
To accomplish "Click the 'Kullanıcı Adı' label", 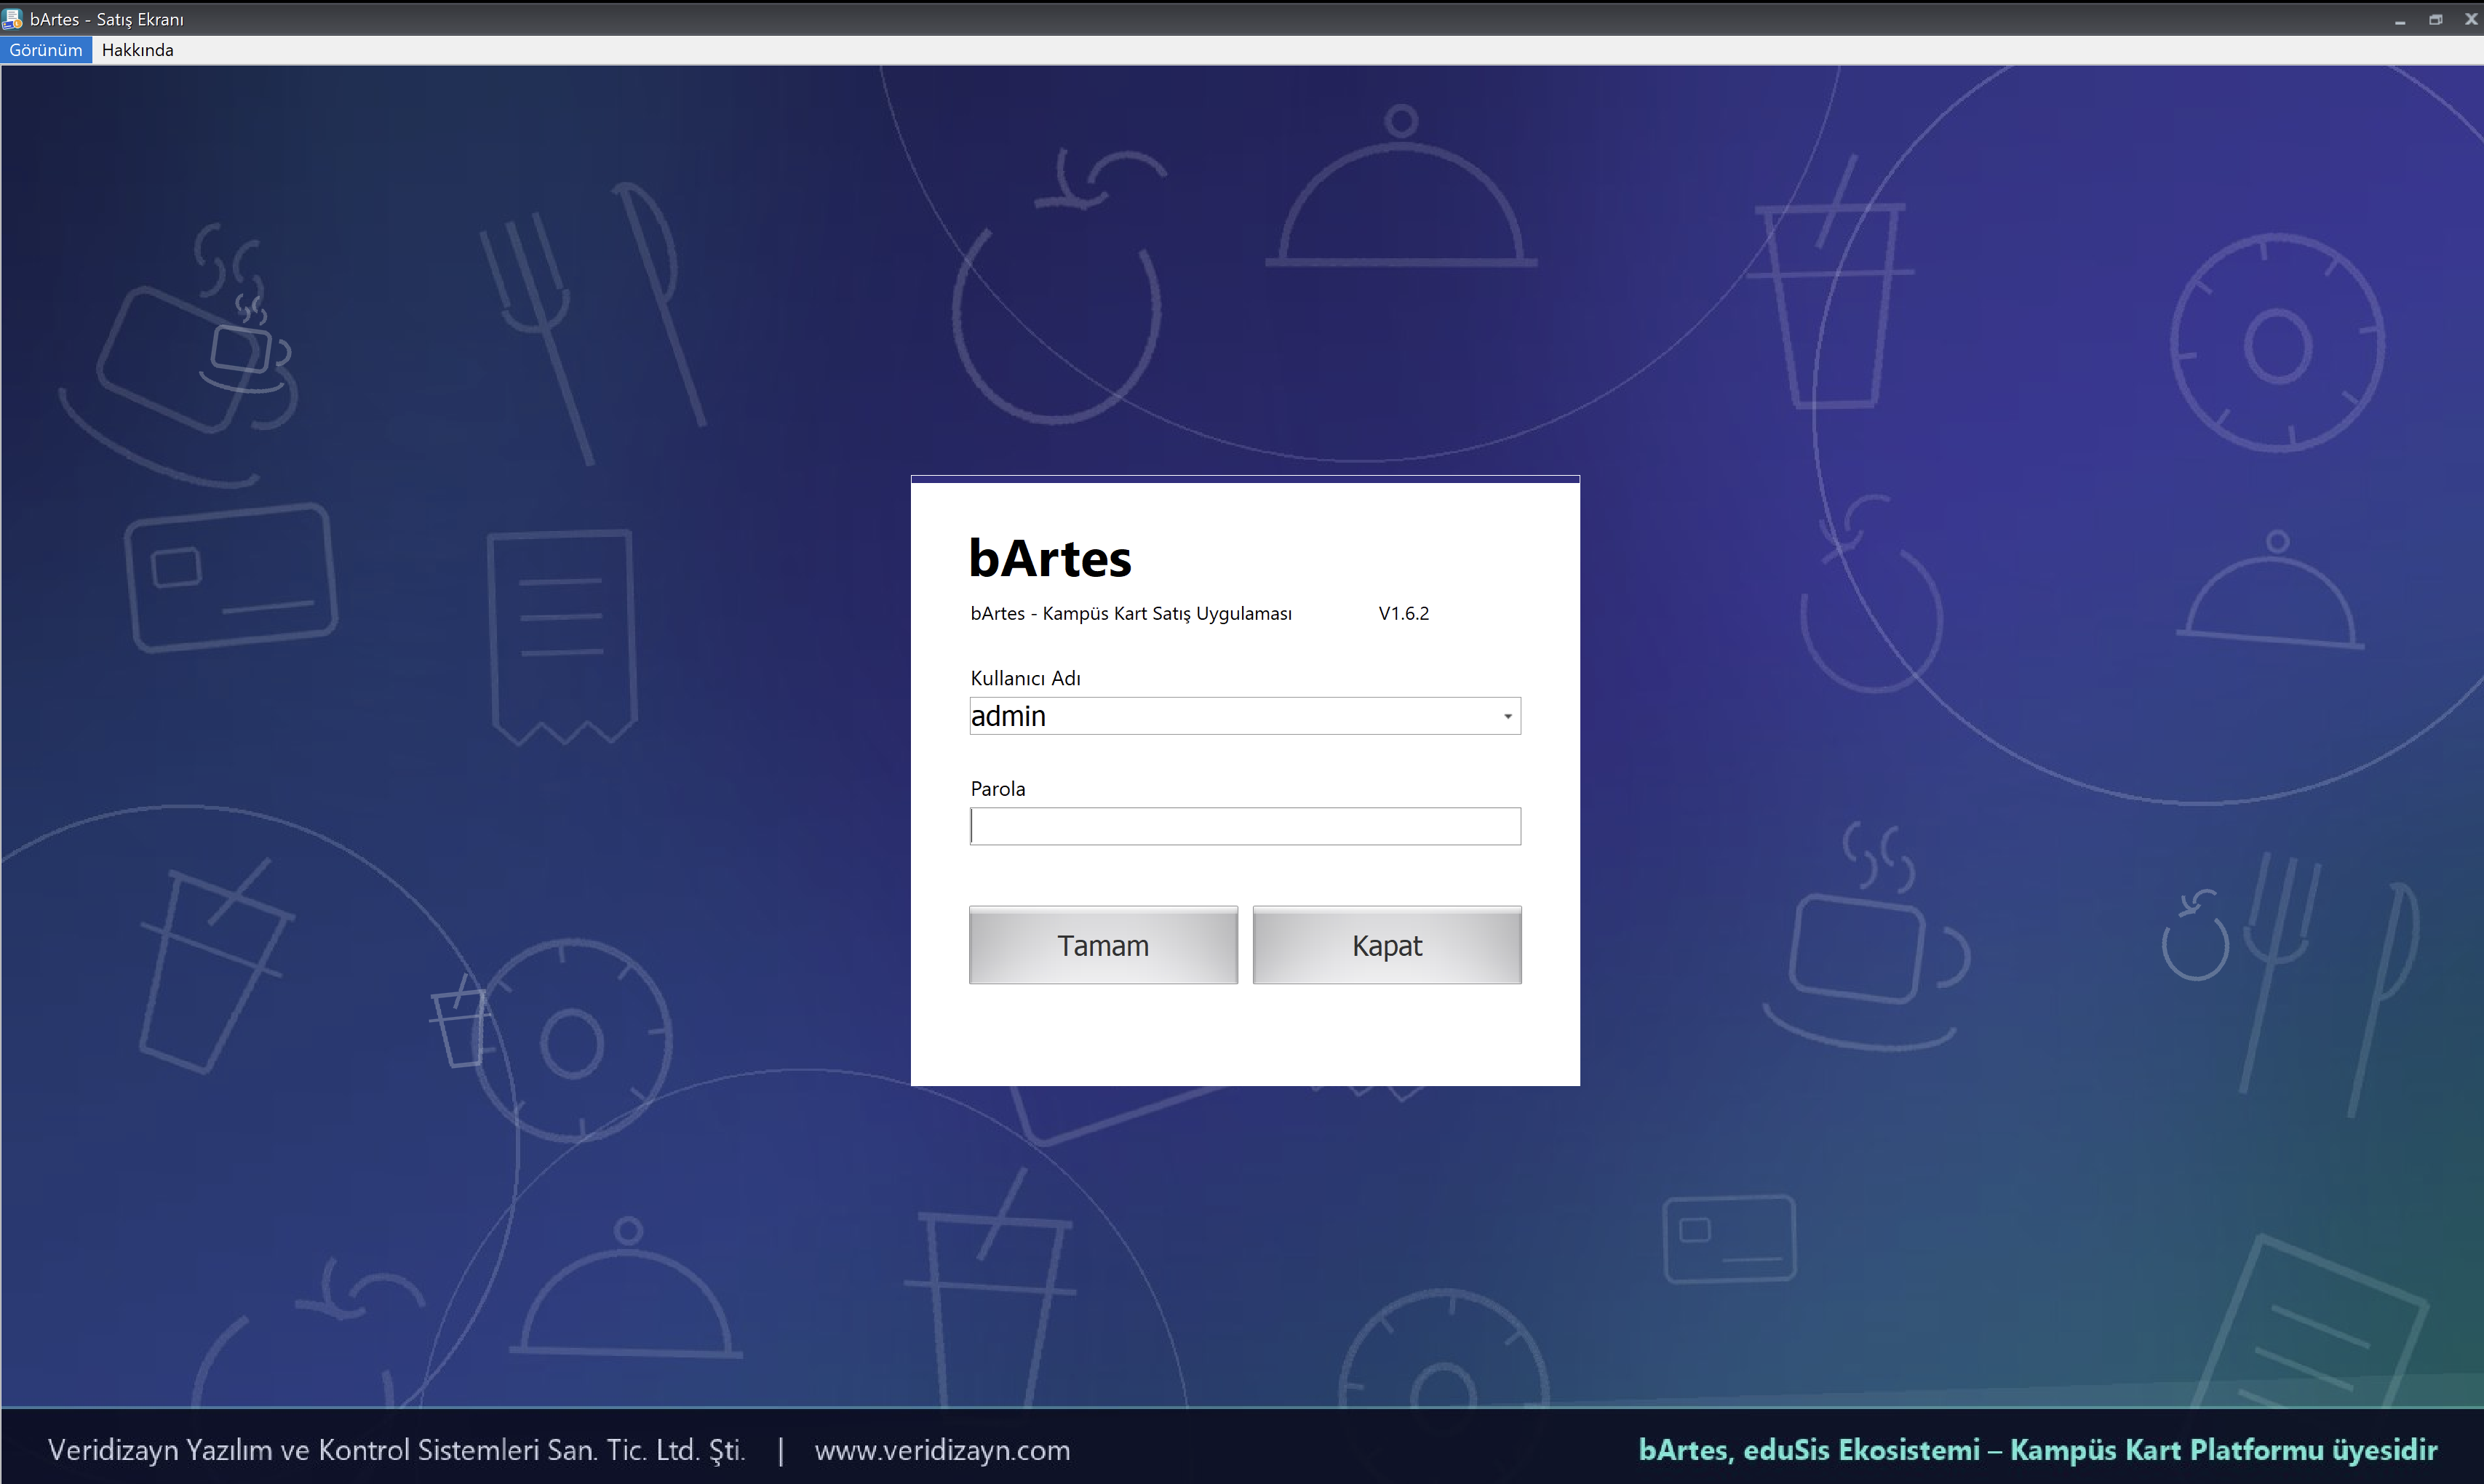I will [1025, 678].
